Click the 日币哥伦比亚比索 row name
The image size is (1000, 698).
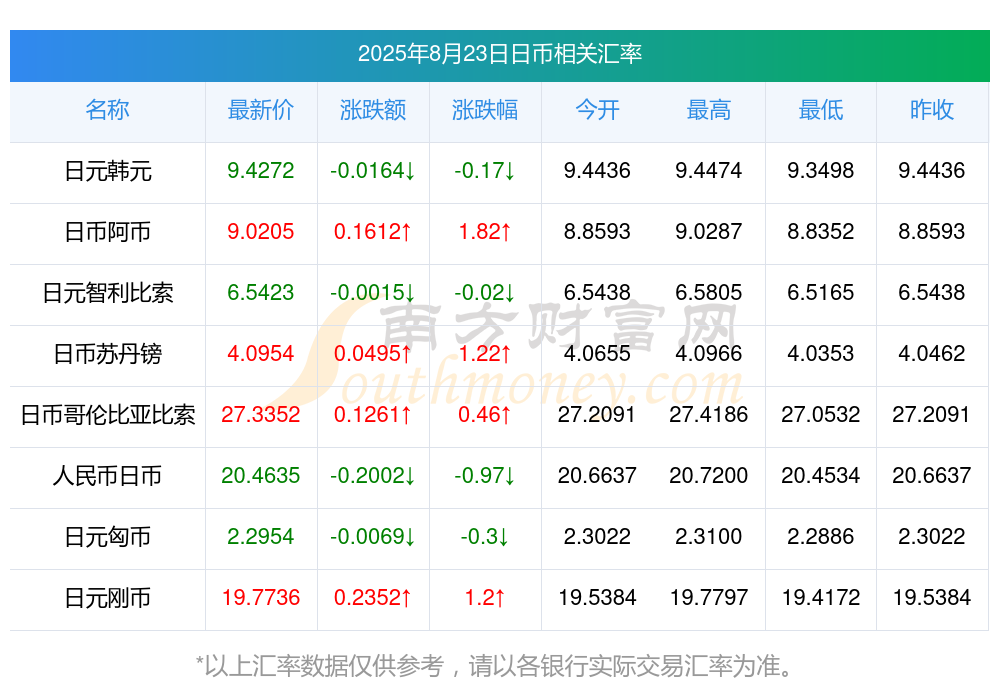coord(108,415)
